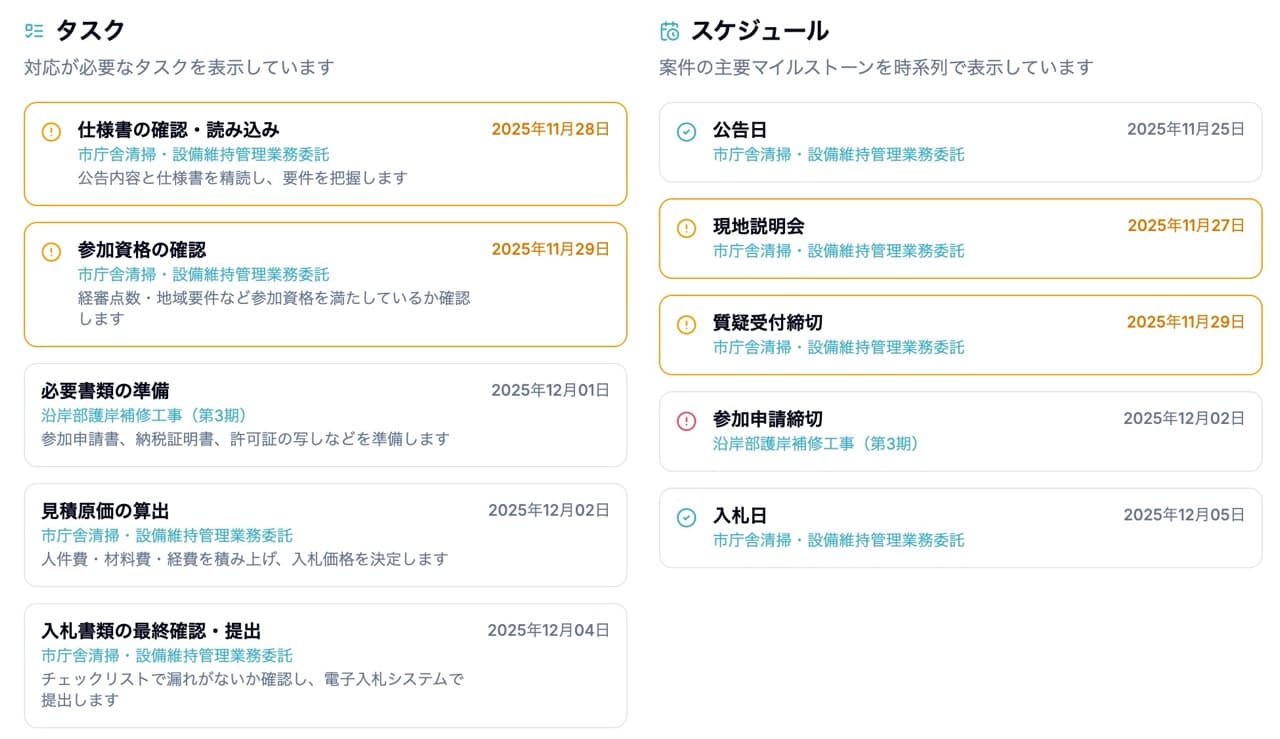Click warning icon on 質疑受付締切 milestone

tap(686, 324)
